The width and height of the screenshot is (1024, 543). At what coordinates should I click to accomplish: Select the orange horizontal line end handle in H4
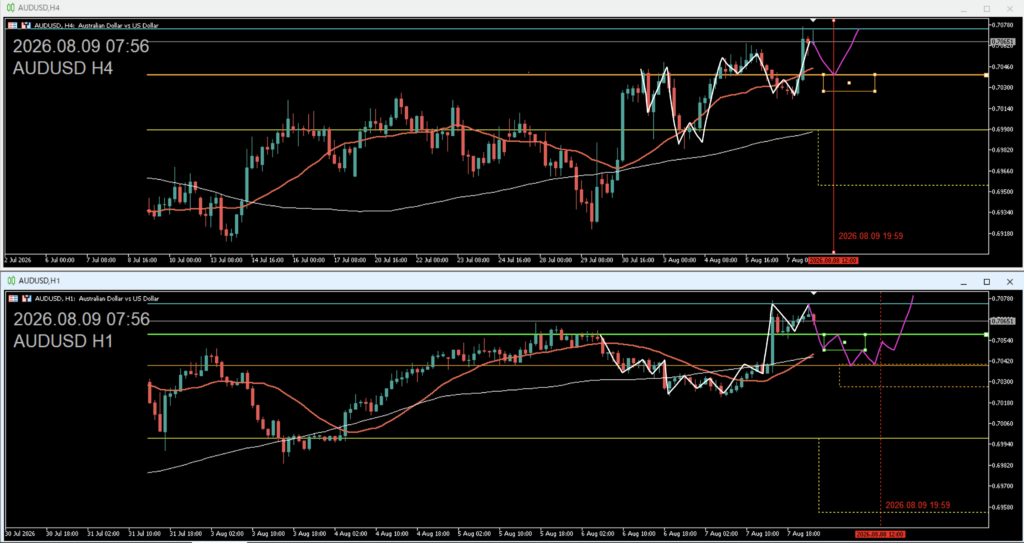click(x=985, y=74)
